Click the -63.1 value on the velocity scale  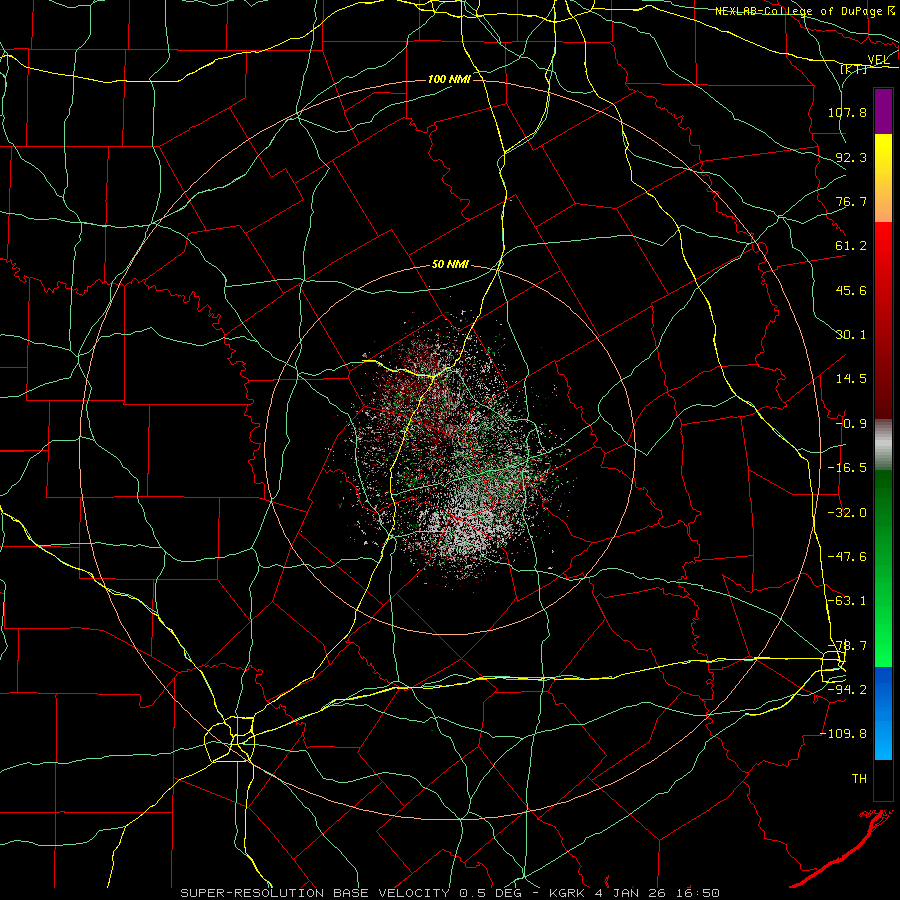coord(847,601)
